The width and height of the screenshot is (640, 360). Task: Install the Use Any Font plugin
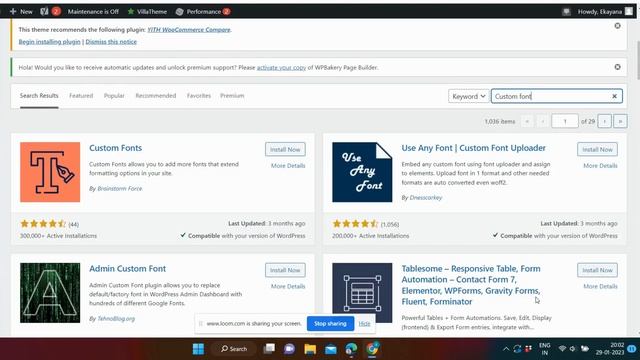(x=597, y=149)
